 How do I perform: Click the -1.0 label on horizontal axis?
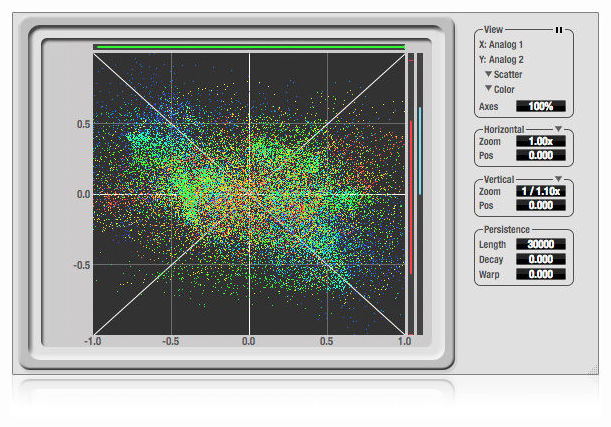coord(93,341)
